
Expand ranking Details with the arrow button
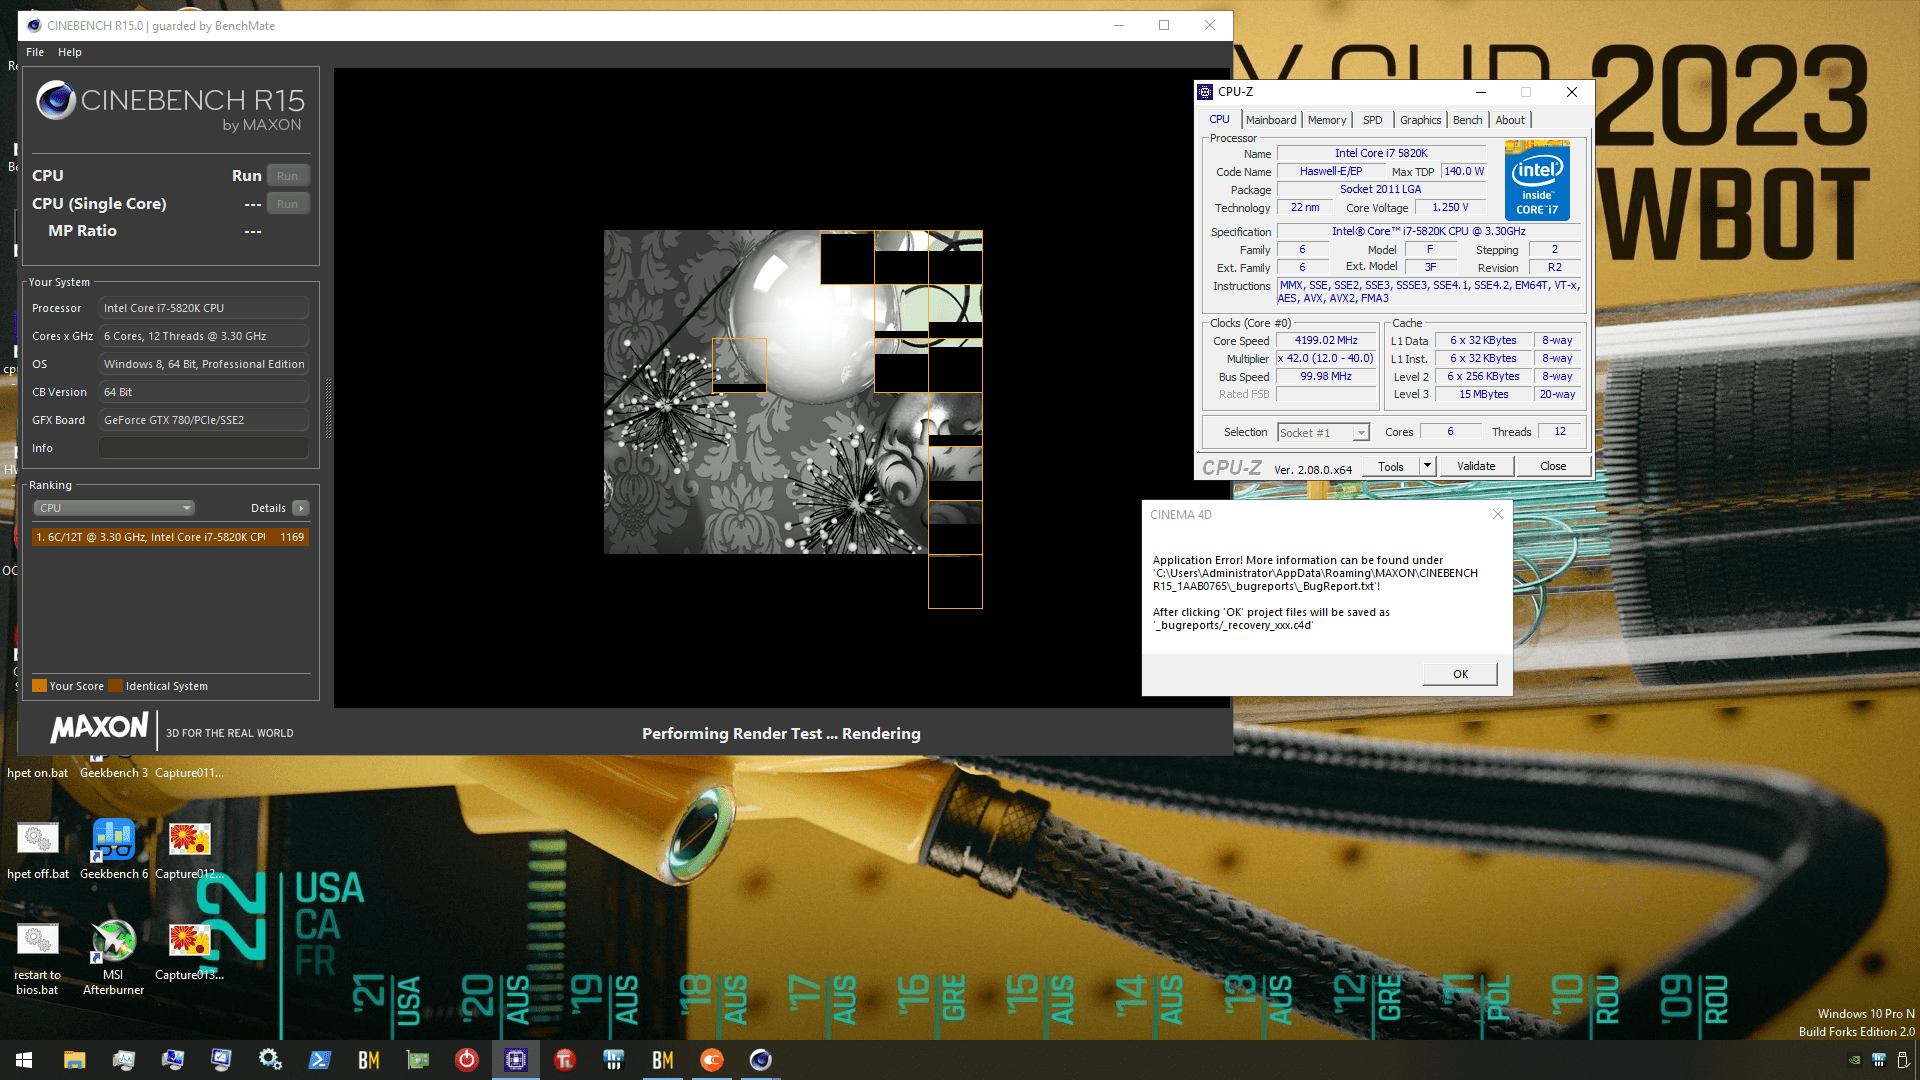coord(301,508)
